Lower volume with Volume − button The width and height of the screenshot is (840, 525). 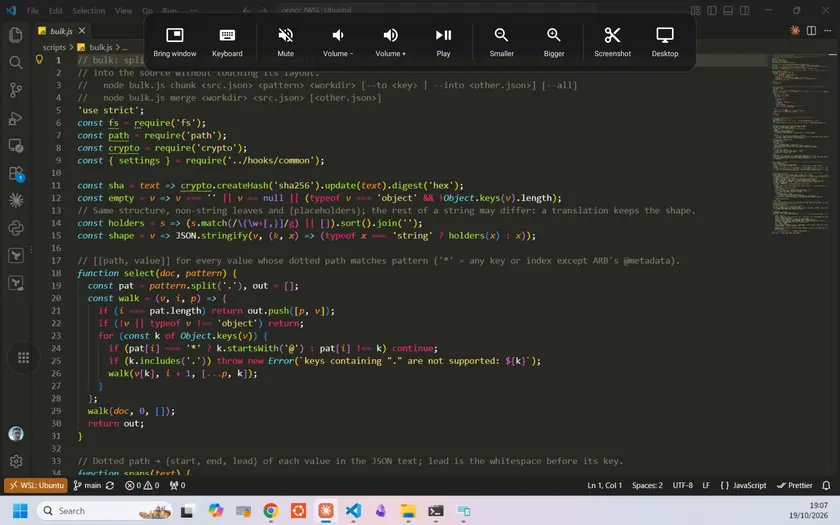pyautogui.click(x=338, y=42)
